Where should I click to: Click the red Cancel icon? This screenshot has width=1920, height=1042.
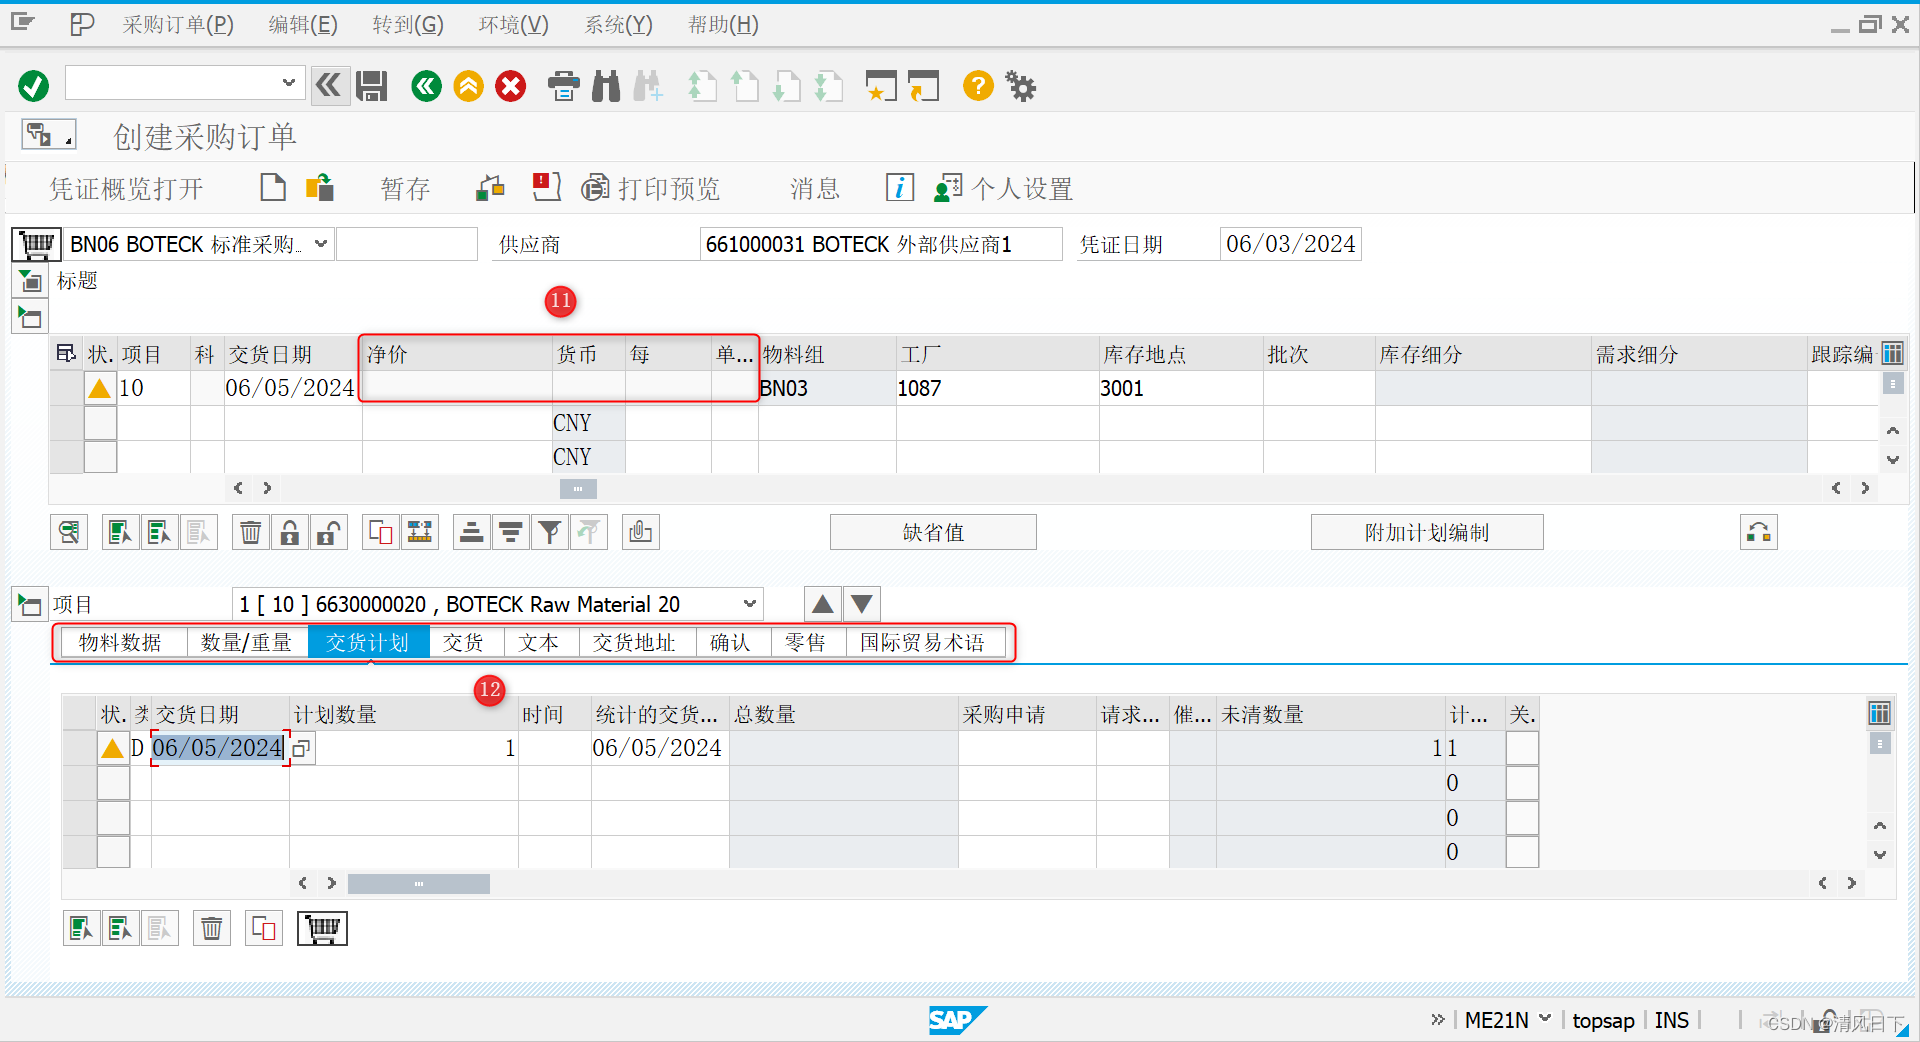tap(511, 86)
